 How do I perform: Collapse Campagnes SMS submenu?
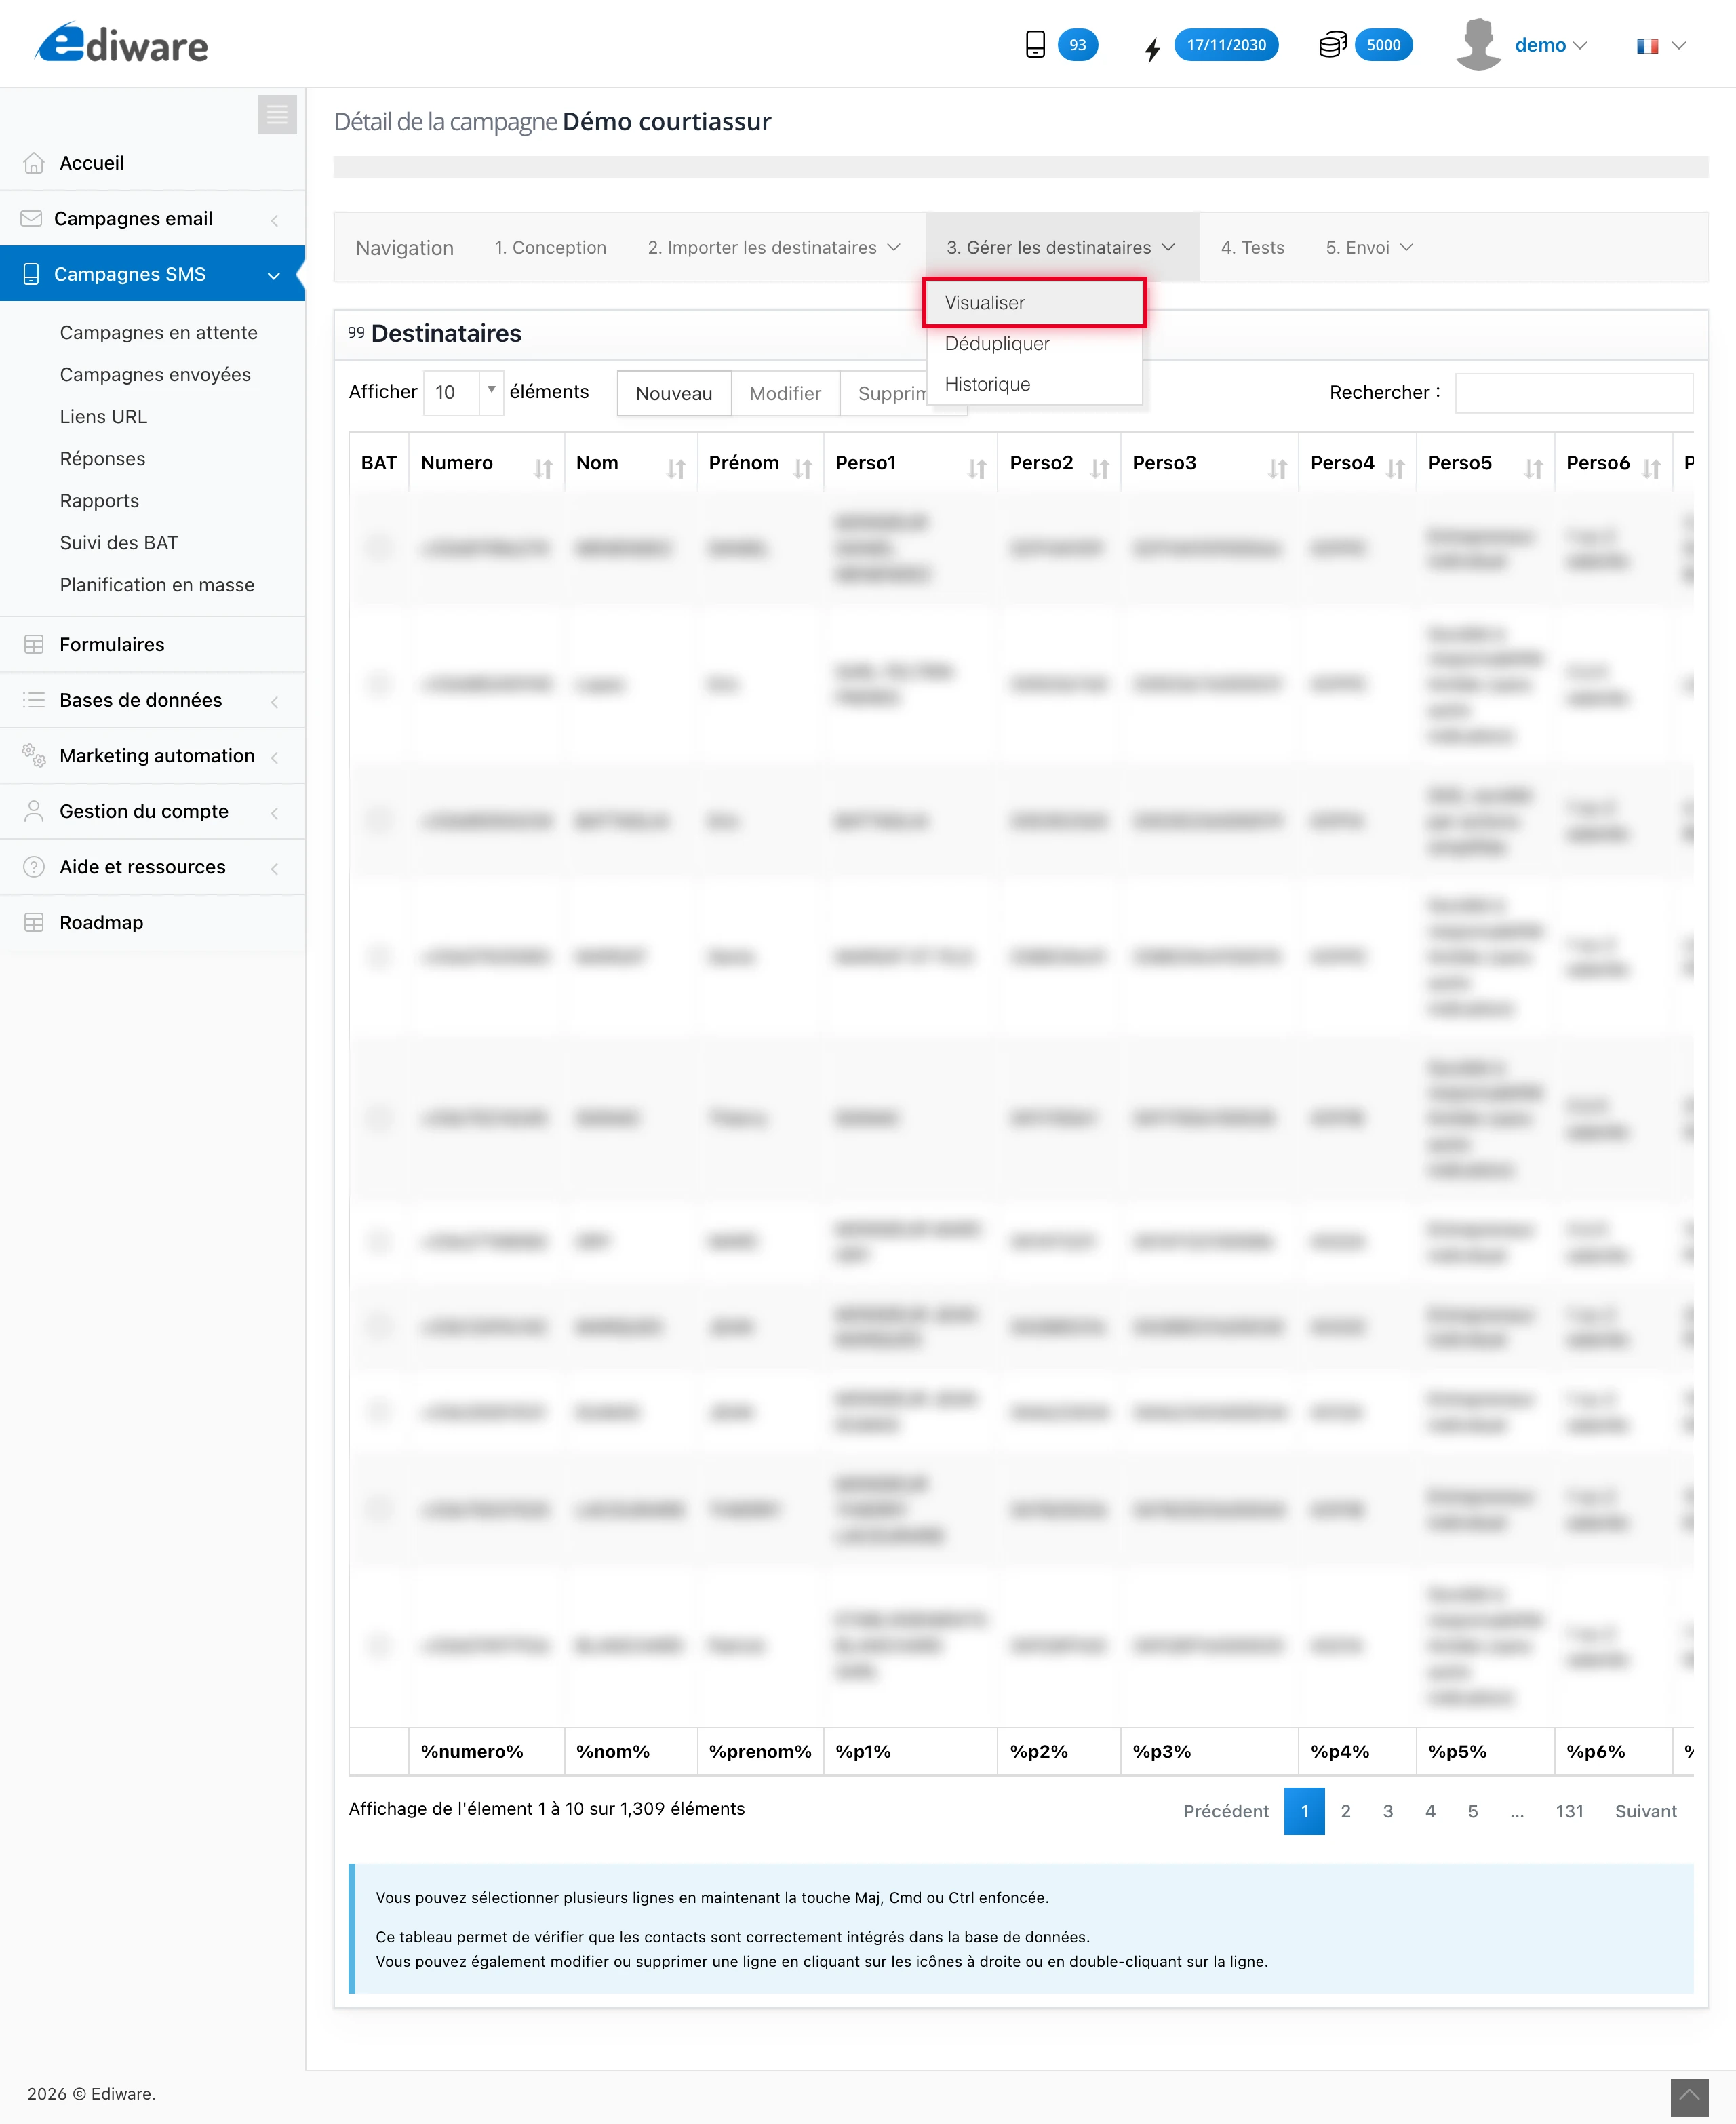point(274,275)
